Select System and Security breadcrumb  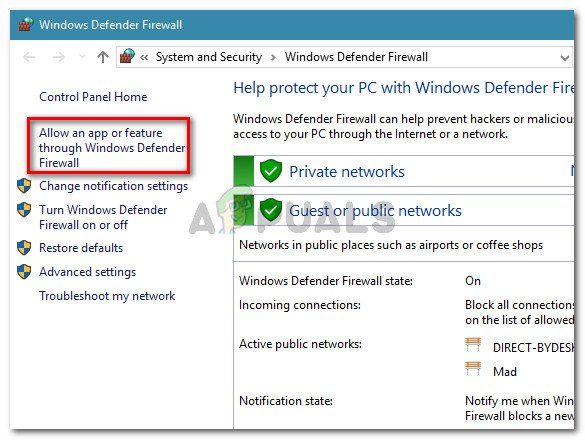tap(209, 57)
